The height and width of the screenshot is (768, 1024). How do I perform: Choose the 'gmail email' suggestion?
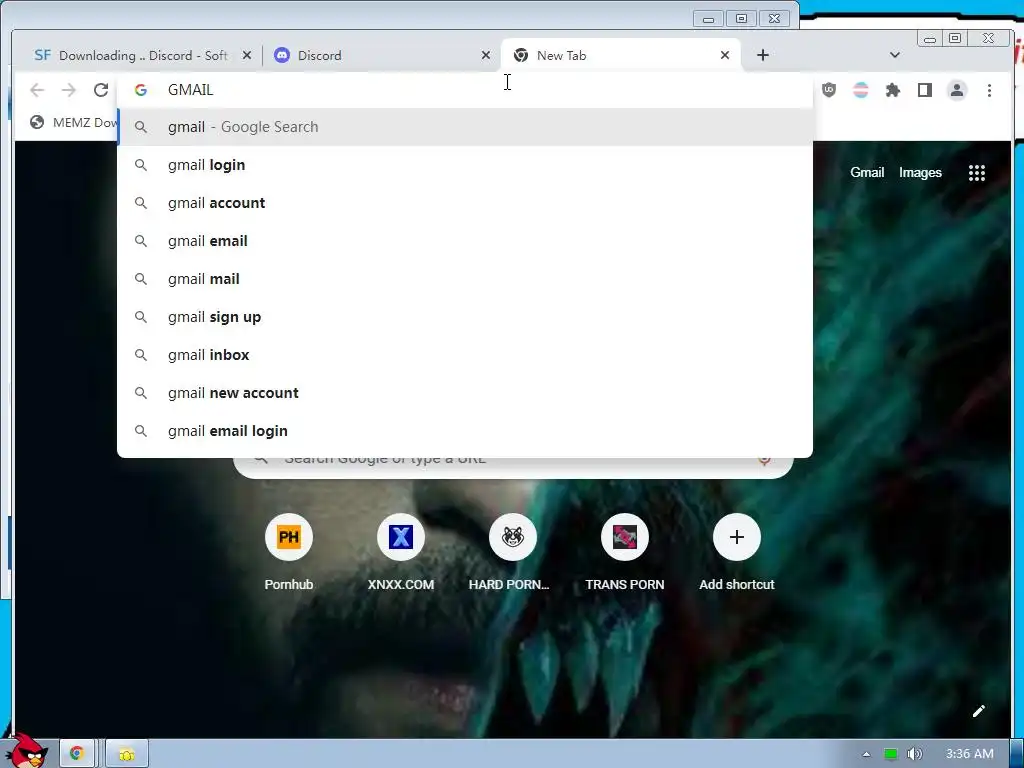pyautogui.click(x=465, y=240)
